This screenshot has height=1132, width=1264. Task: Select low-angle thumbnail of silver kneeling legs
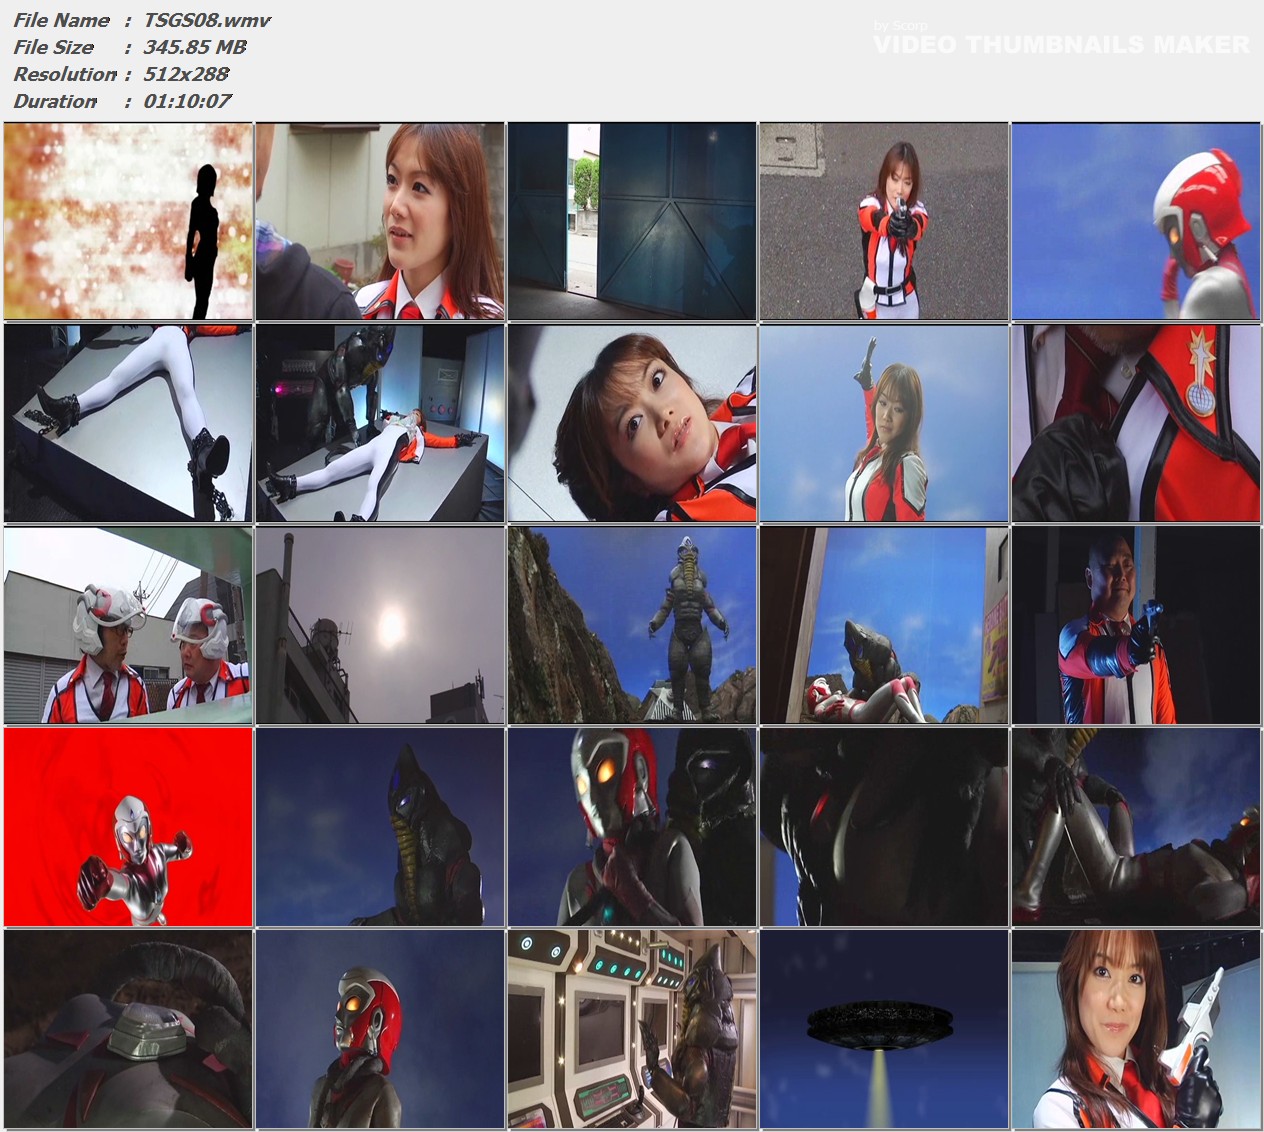pos(1136,827)
